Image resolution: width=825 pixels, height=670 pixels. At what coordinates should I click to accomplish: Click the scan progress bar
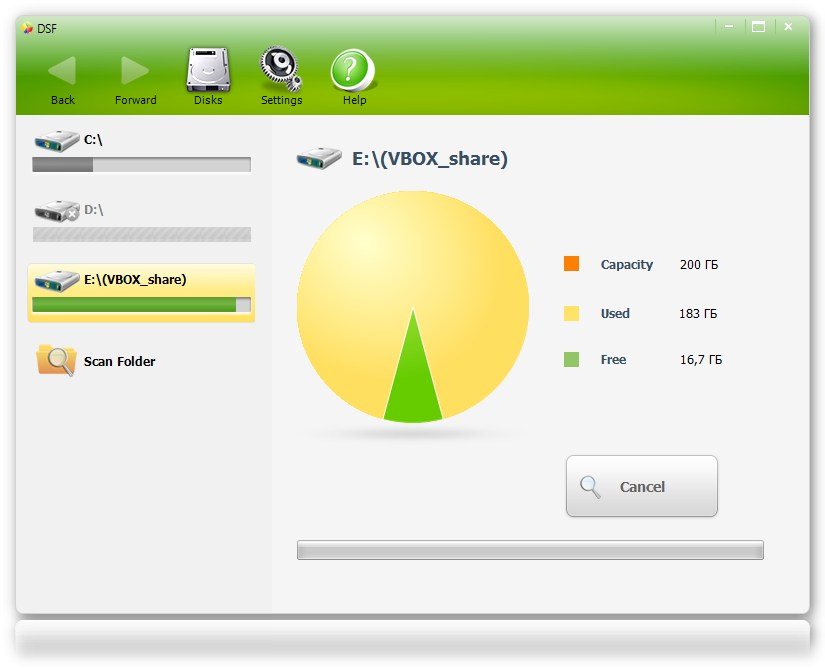pyautogui.click(x=530, y=550)
